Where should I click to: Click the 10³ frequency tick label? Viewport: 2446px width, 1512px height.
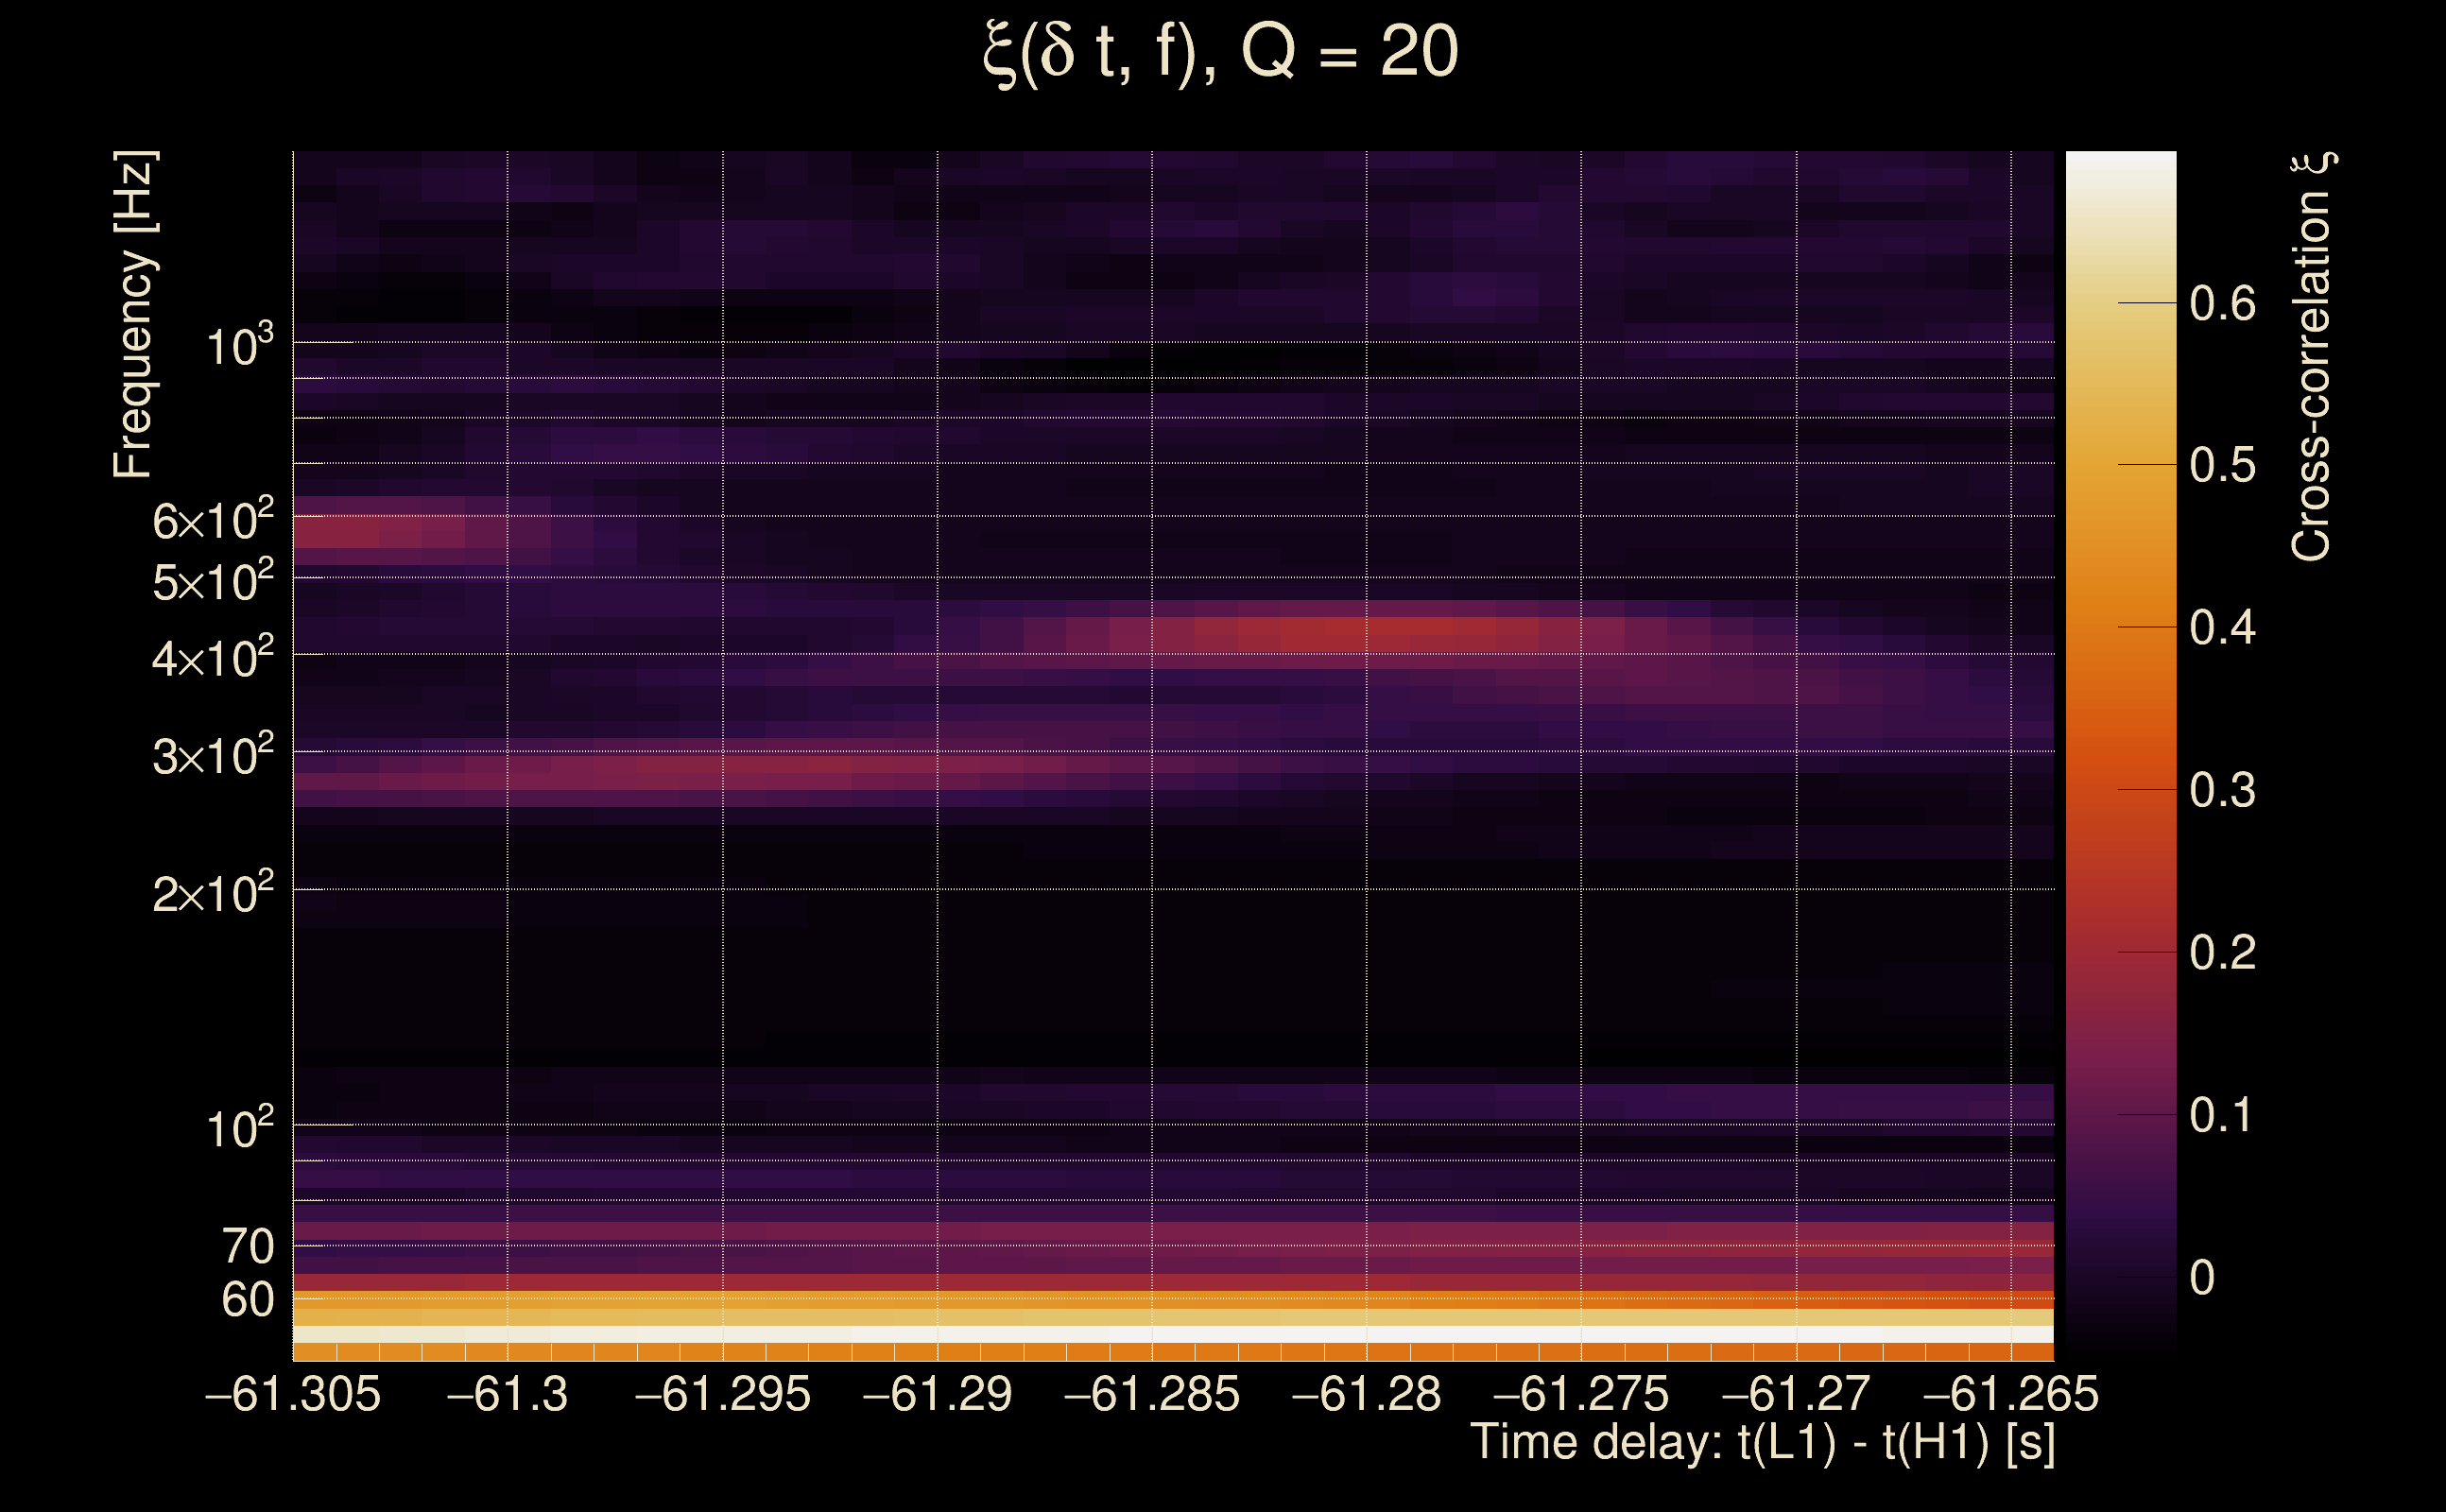238,346
